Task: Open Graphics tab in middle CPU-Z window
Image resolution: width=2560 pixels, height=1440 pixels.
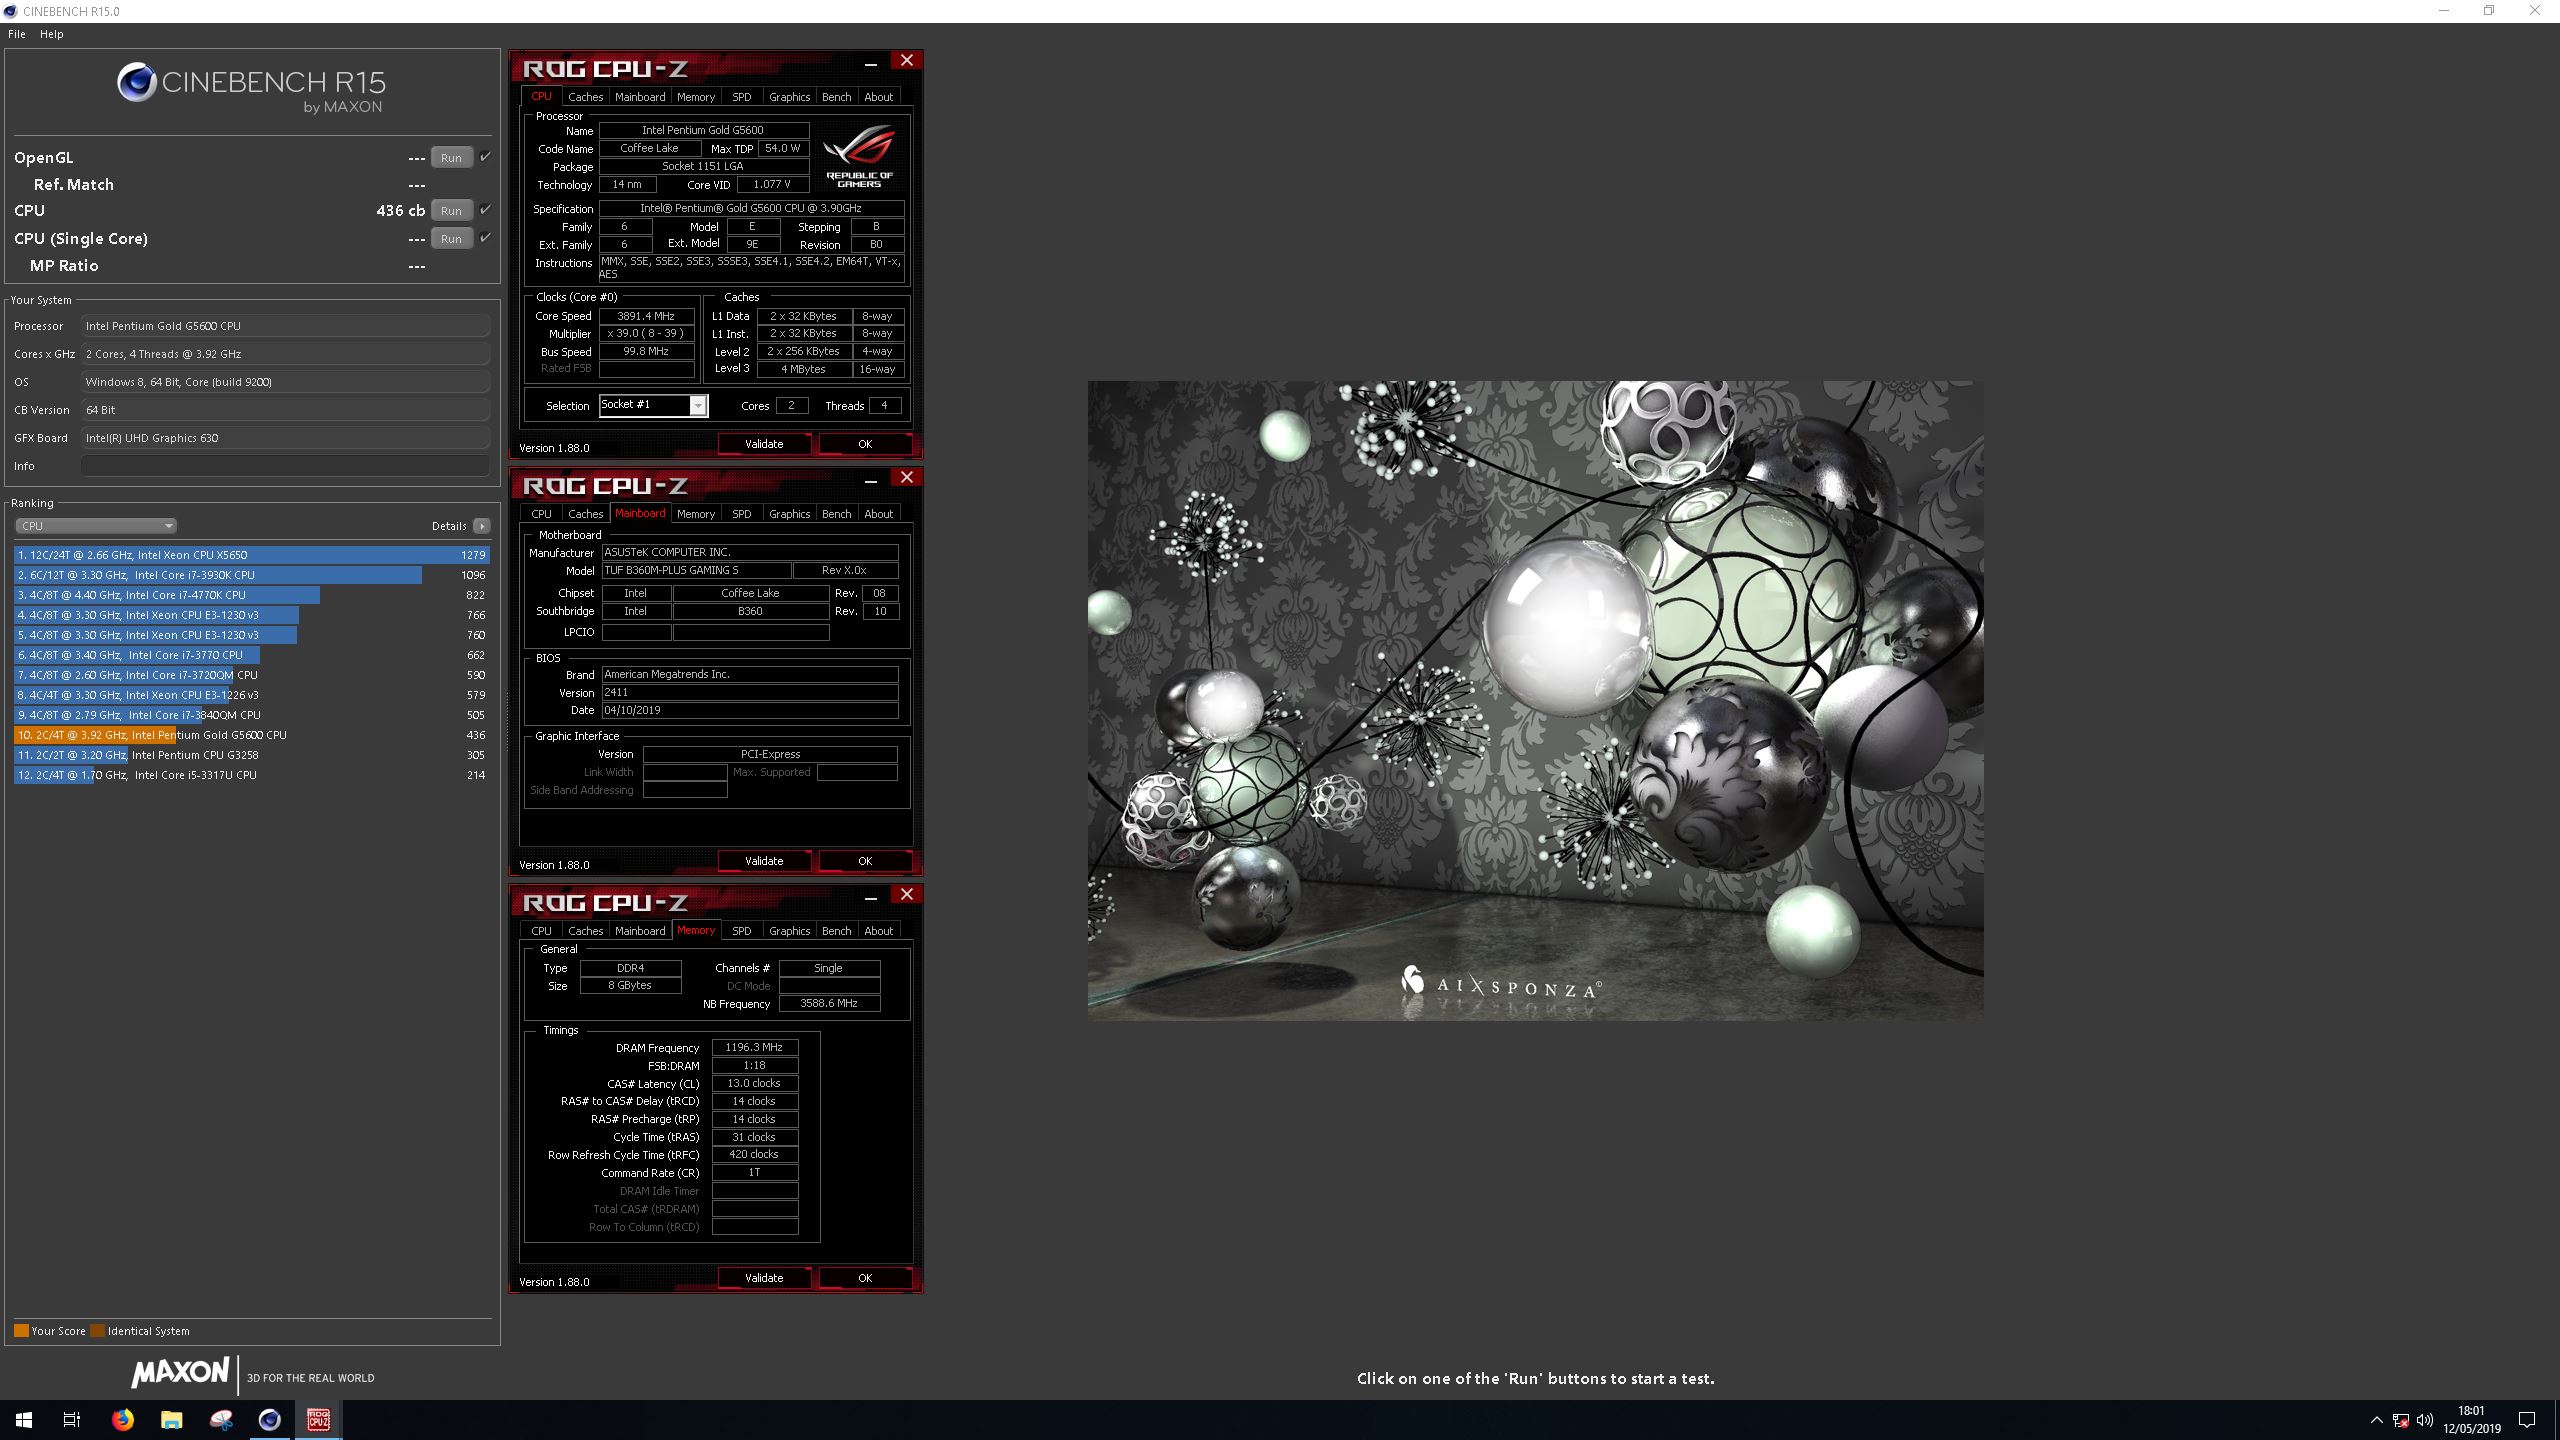Action: 789,514
